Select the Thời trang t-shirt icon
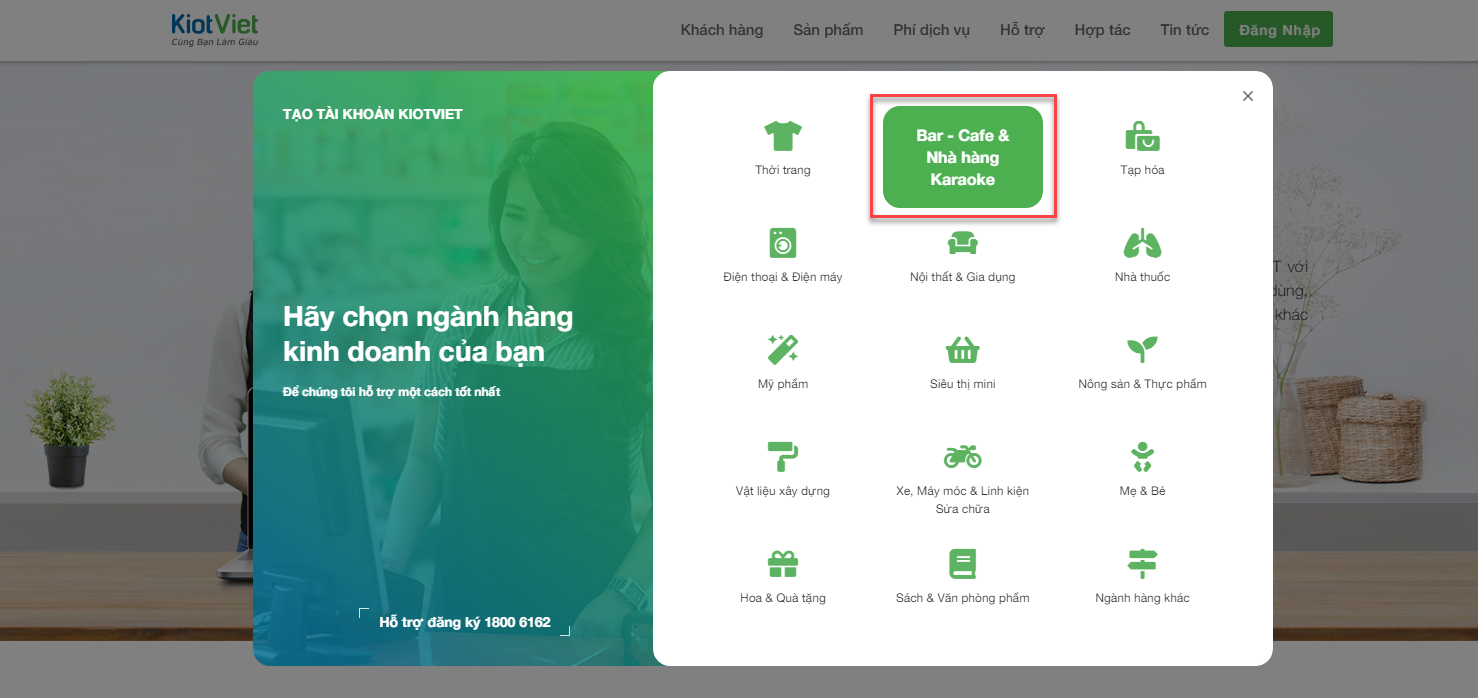The height and width of the screenshot is (698, 1478). click(783, 136)
